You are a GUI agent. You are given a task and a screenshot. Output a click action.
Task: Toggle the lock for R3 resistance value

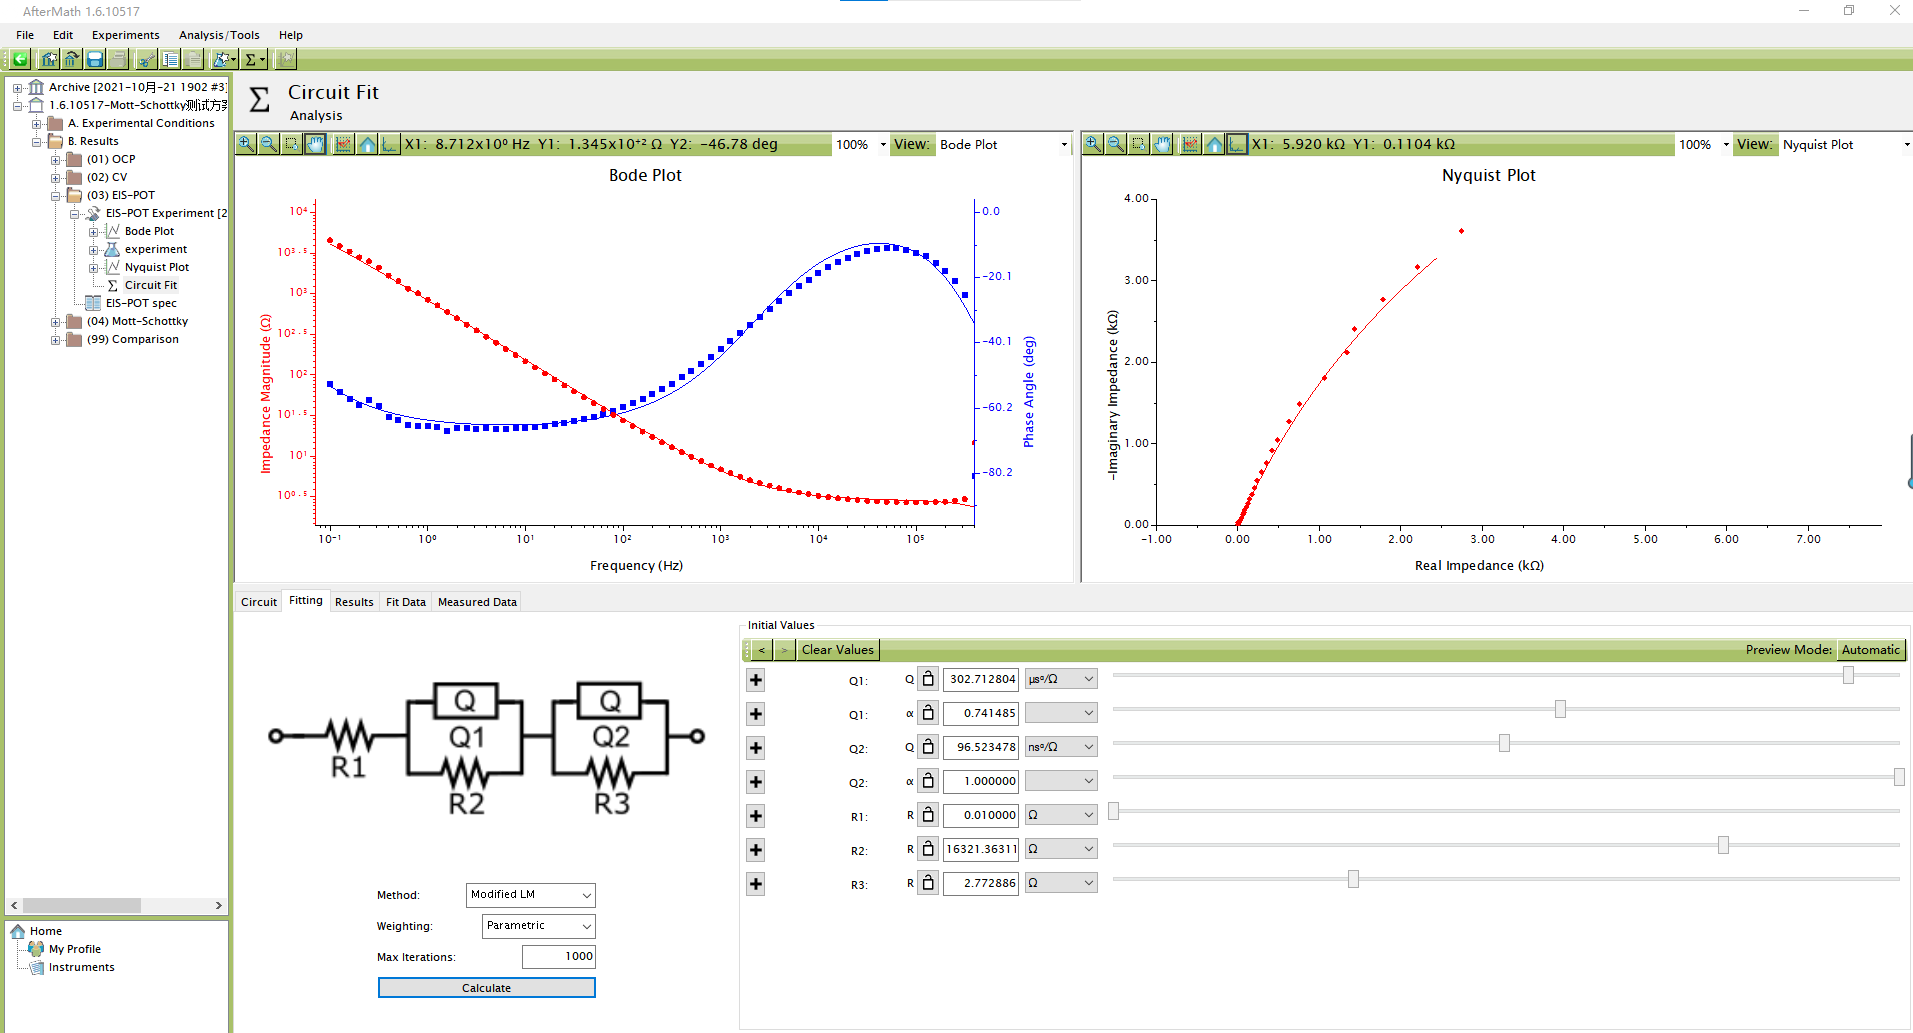[x=928, y=883]
